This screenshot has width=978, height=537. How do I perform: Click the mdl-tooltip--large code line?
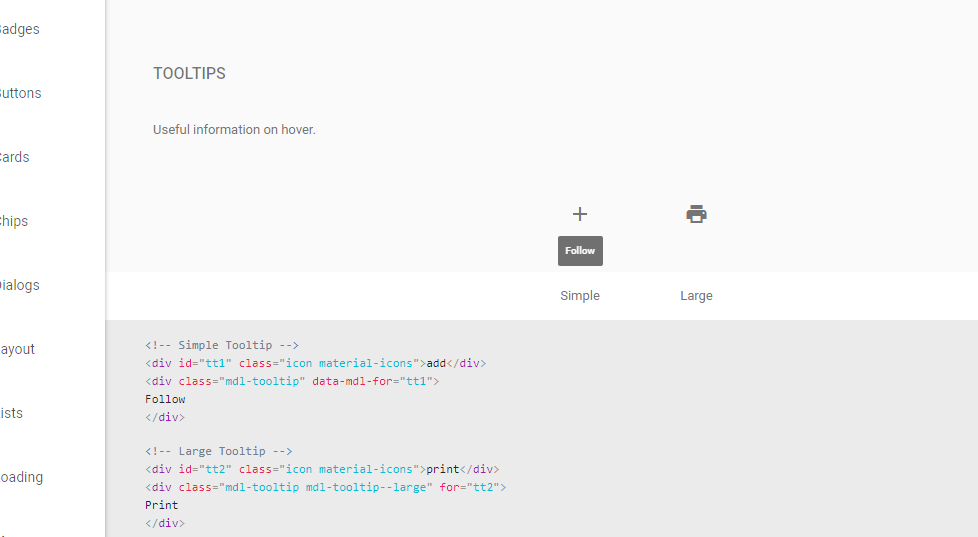[x=326, y=487]
